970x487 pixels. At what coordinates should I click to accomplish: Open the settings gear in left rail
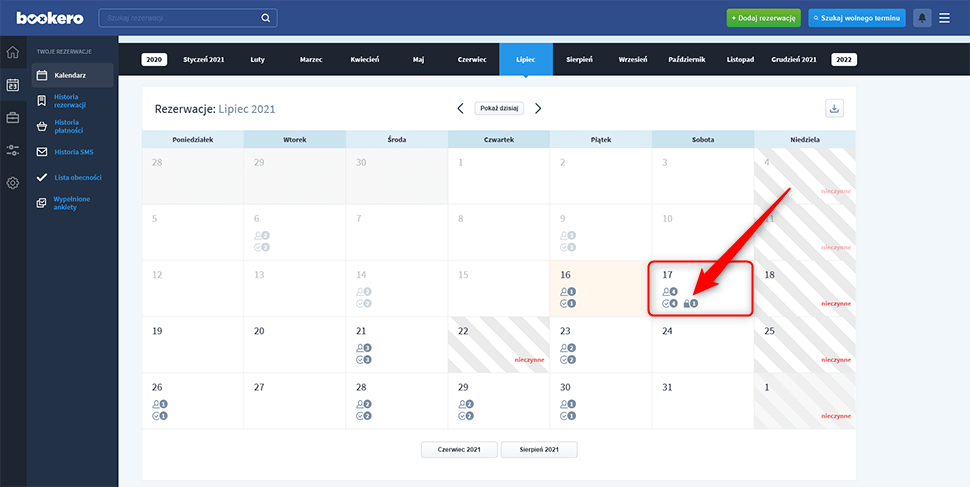point(12,183)
